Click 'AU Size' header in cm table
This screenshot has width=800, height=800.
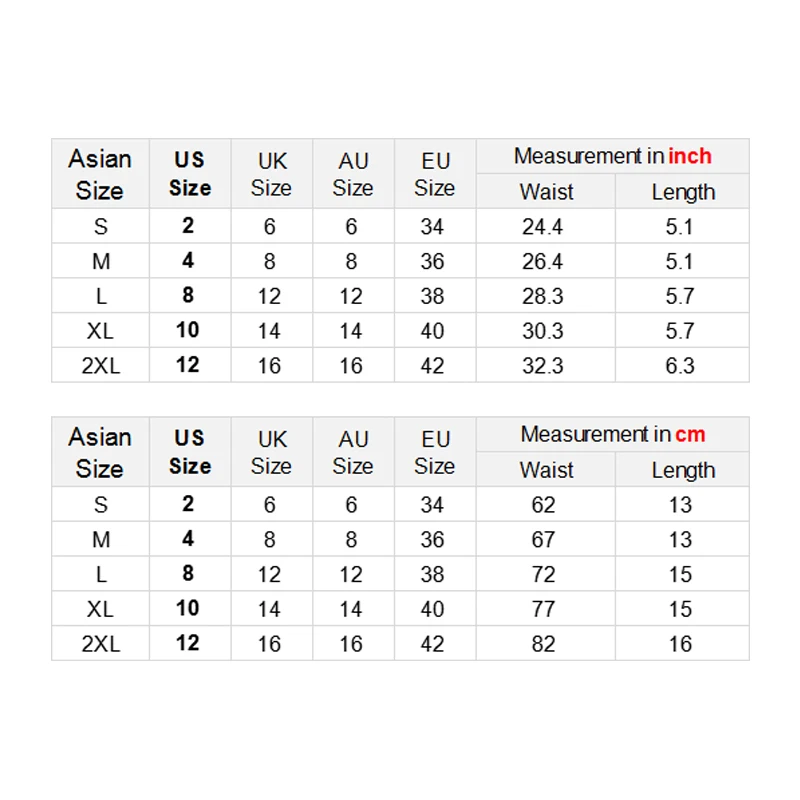pos(353,452)
